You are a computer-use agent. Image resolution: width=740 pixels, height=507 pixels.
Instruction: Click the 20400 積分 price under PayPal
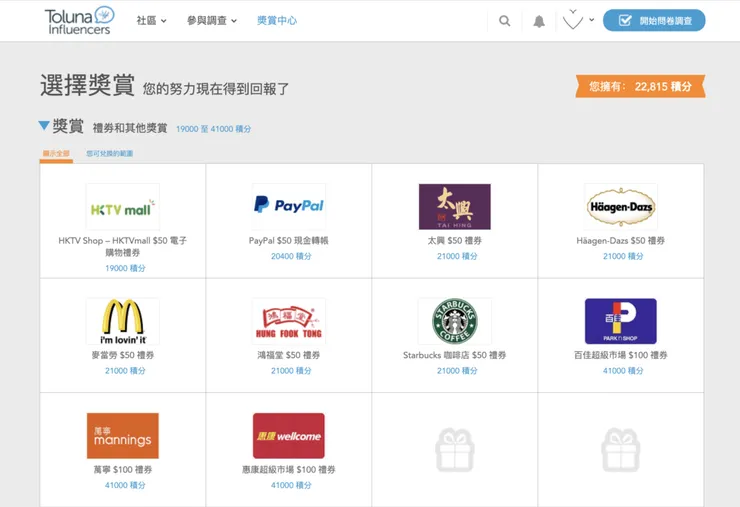tap(291, 256)
